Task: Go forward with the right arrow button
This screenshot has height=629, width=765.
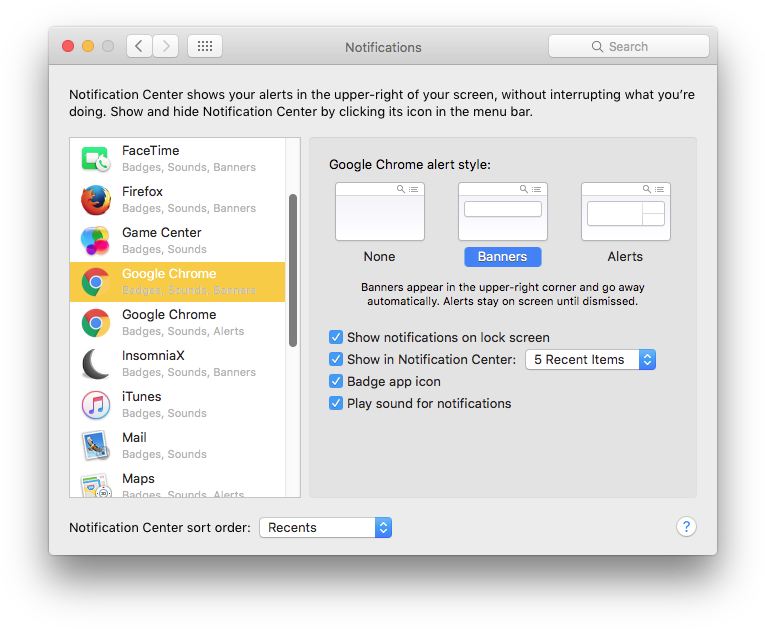Action: coord(166,46)
